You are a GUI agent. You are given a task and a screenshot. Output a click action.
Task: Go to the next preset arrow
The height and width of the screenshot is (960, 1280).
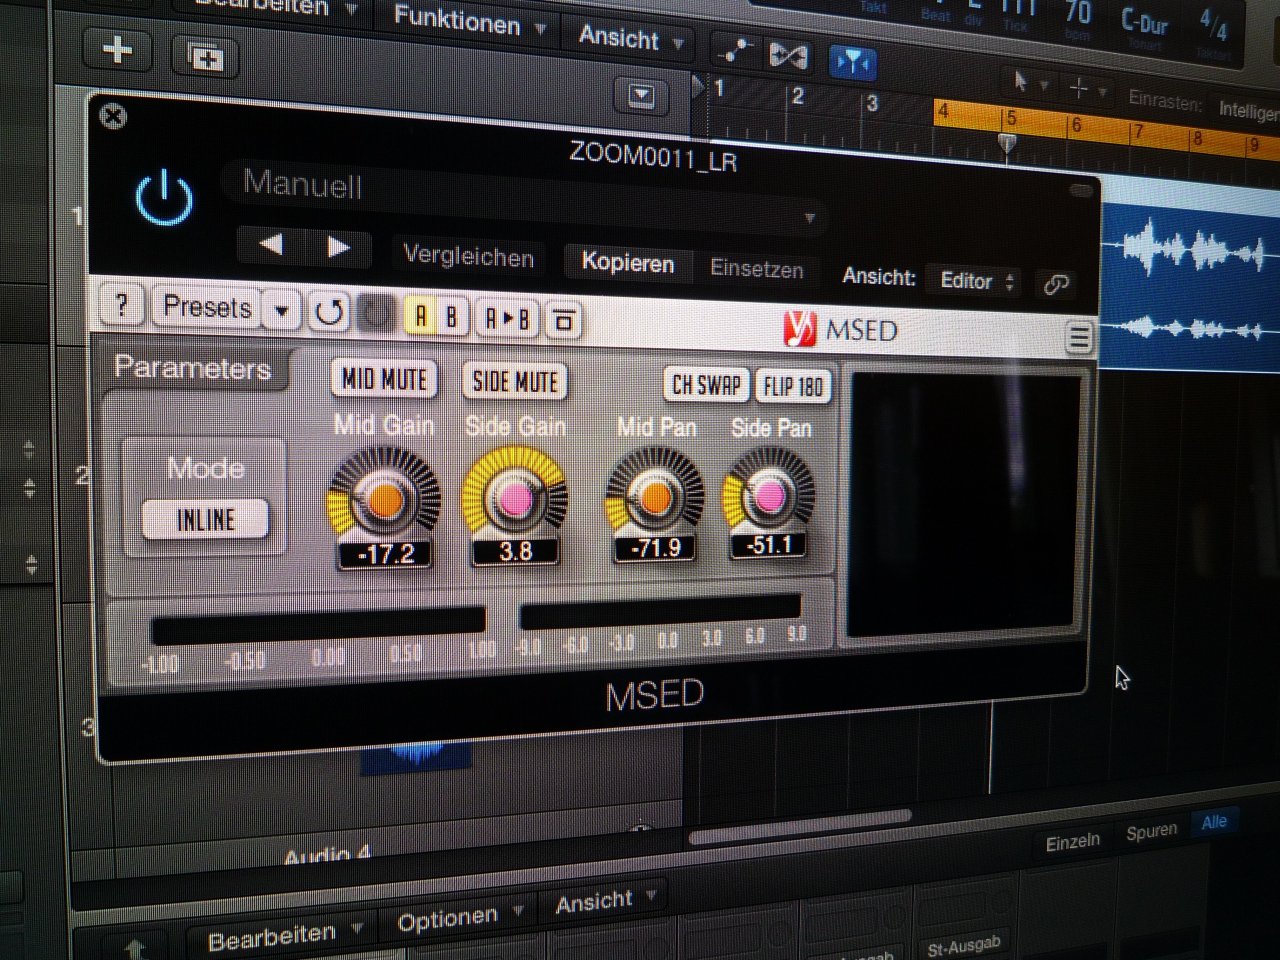(x=338, y=247)
